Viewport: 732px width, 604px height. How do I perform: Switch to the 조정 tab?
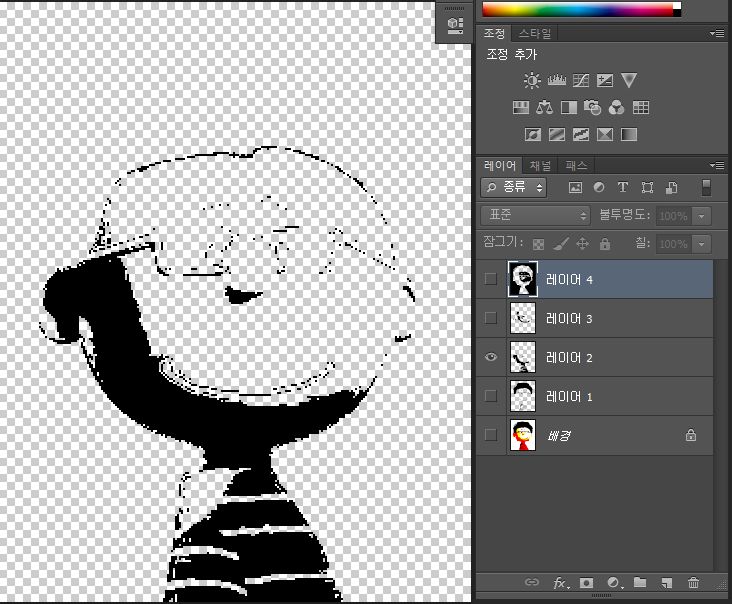tap(494, 34)
